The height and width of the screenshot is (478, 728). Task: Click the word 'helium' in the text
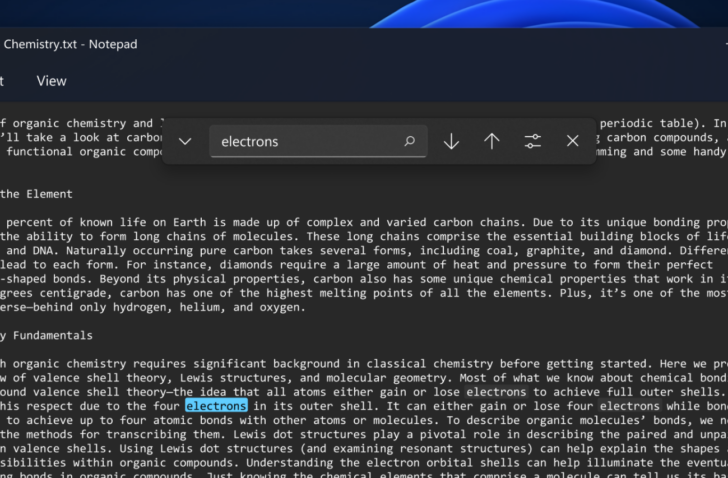pos(202,308)
